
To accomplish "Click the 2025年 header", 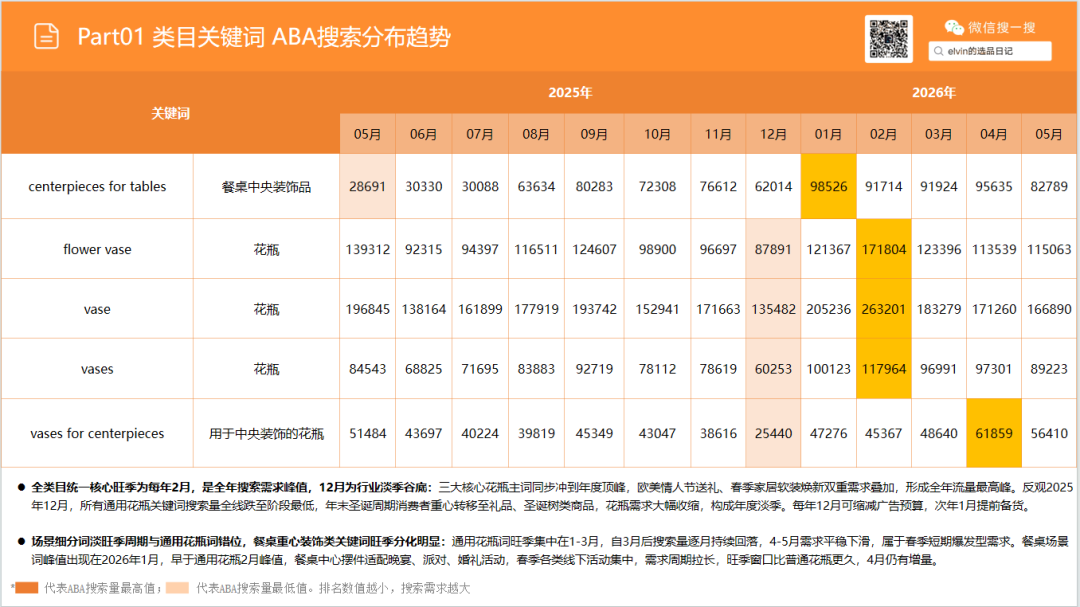I will [570, 92].
